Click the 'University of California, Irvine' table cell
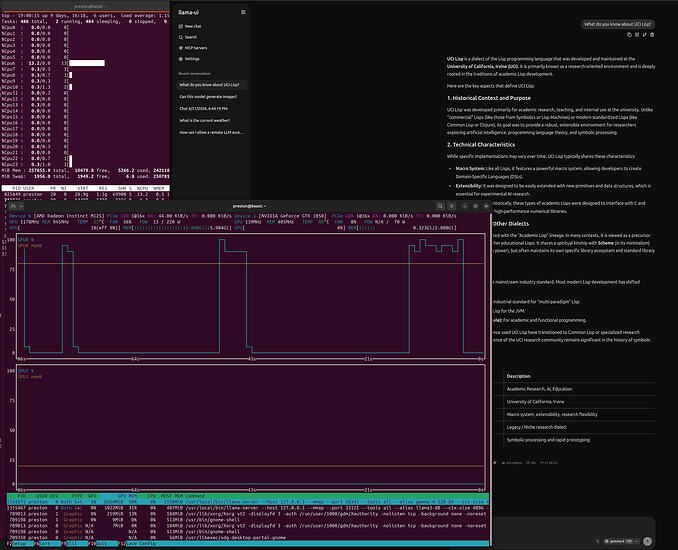 click(x=535, y=402)
